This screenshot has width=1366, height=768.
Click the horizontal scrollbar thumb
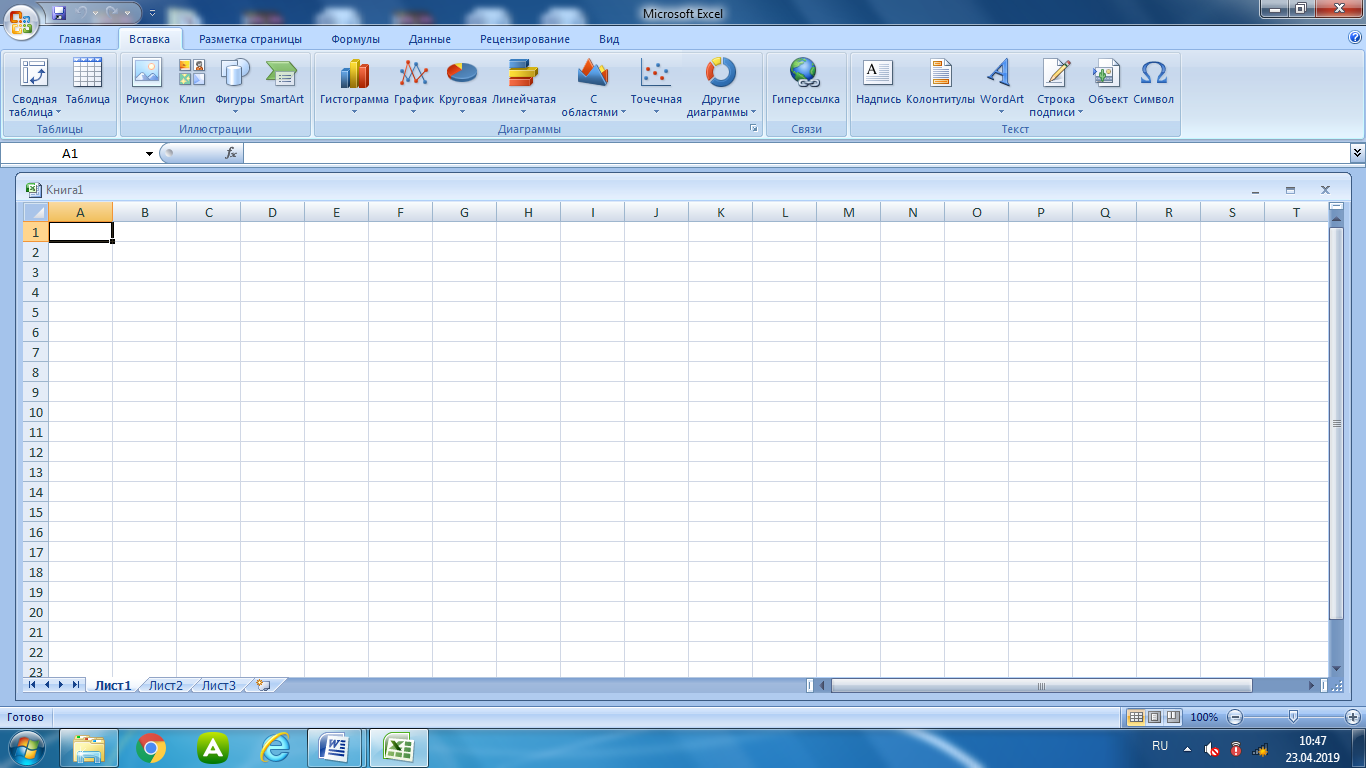pyautogui.click(x=1041, y=686)
